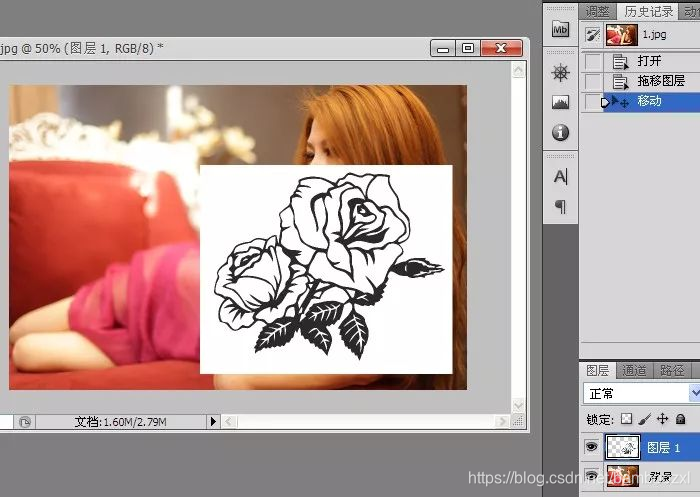
Task: Close the document window
Action: [501, 48]
